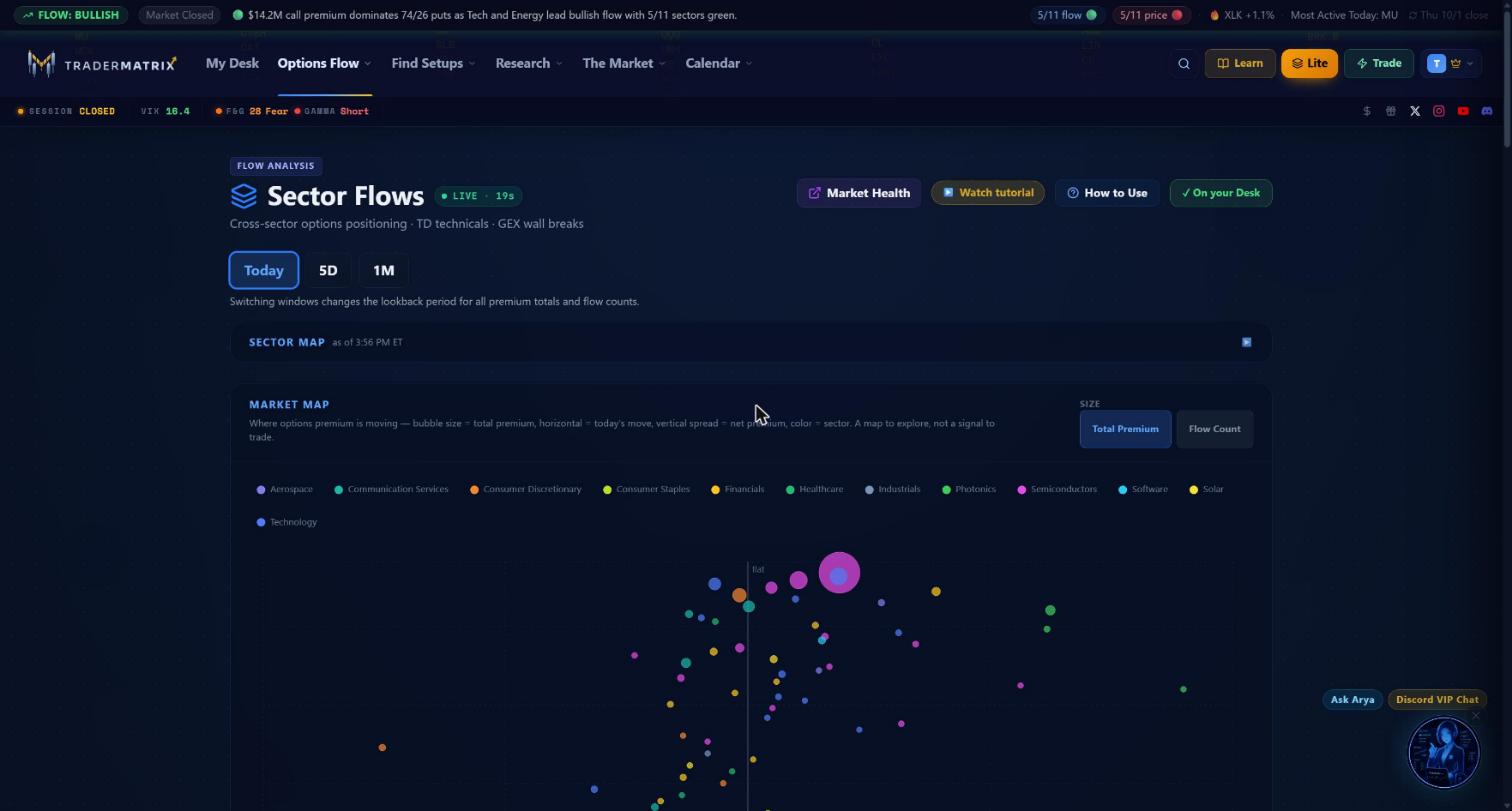The image size is (1512, 811).
Task: Click the 5/11 price pill
Action: [1151, 15]
